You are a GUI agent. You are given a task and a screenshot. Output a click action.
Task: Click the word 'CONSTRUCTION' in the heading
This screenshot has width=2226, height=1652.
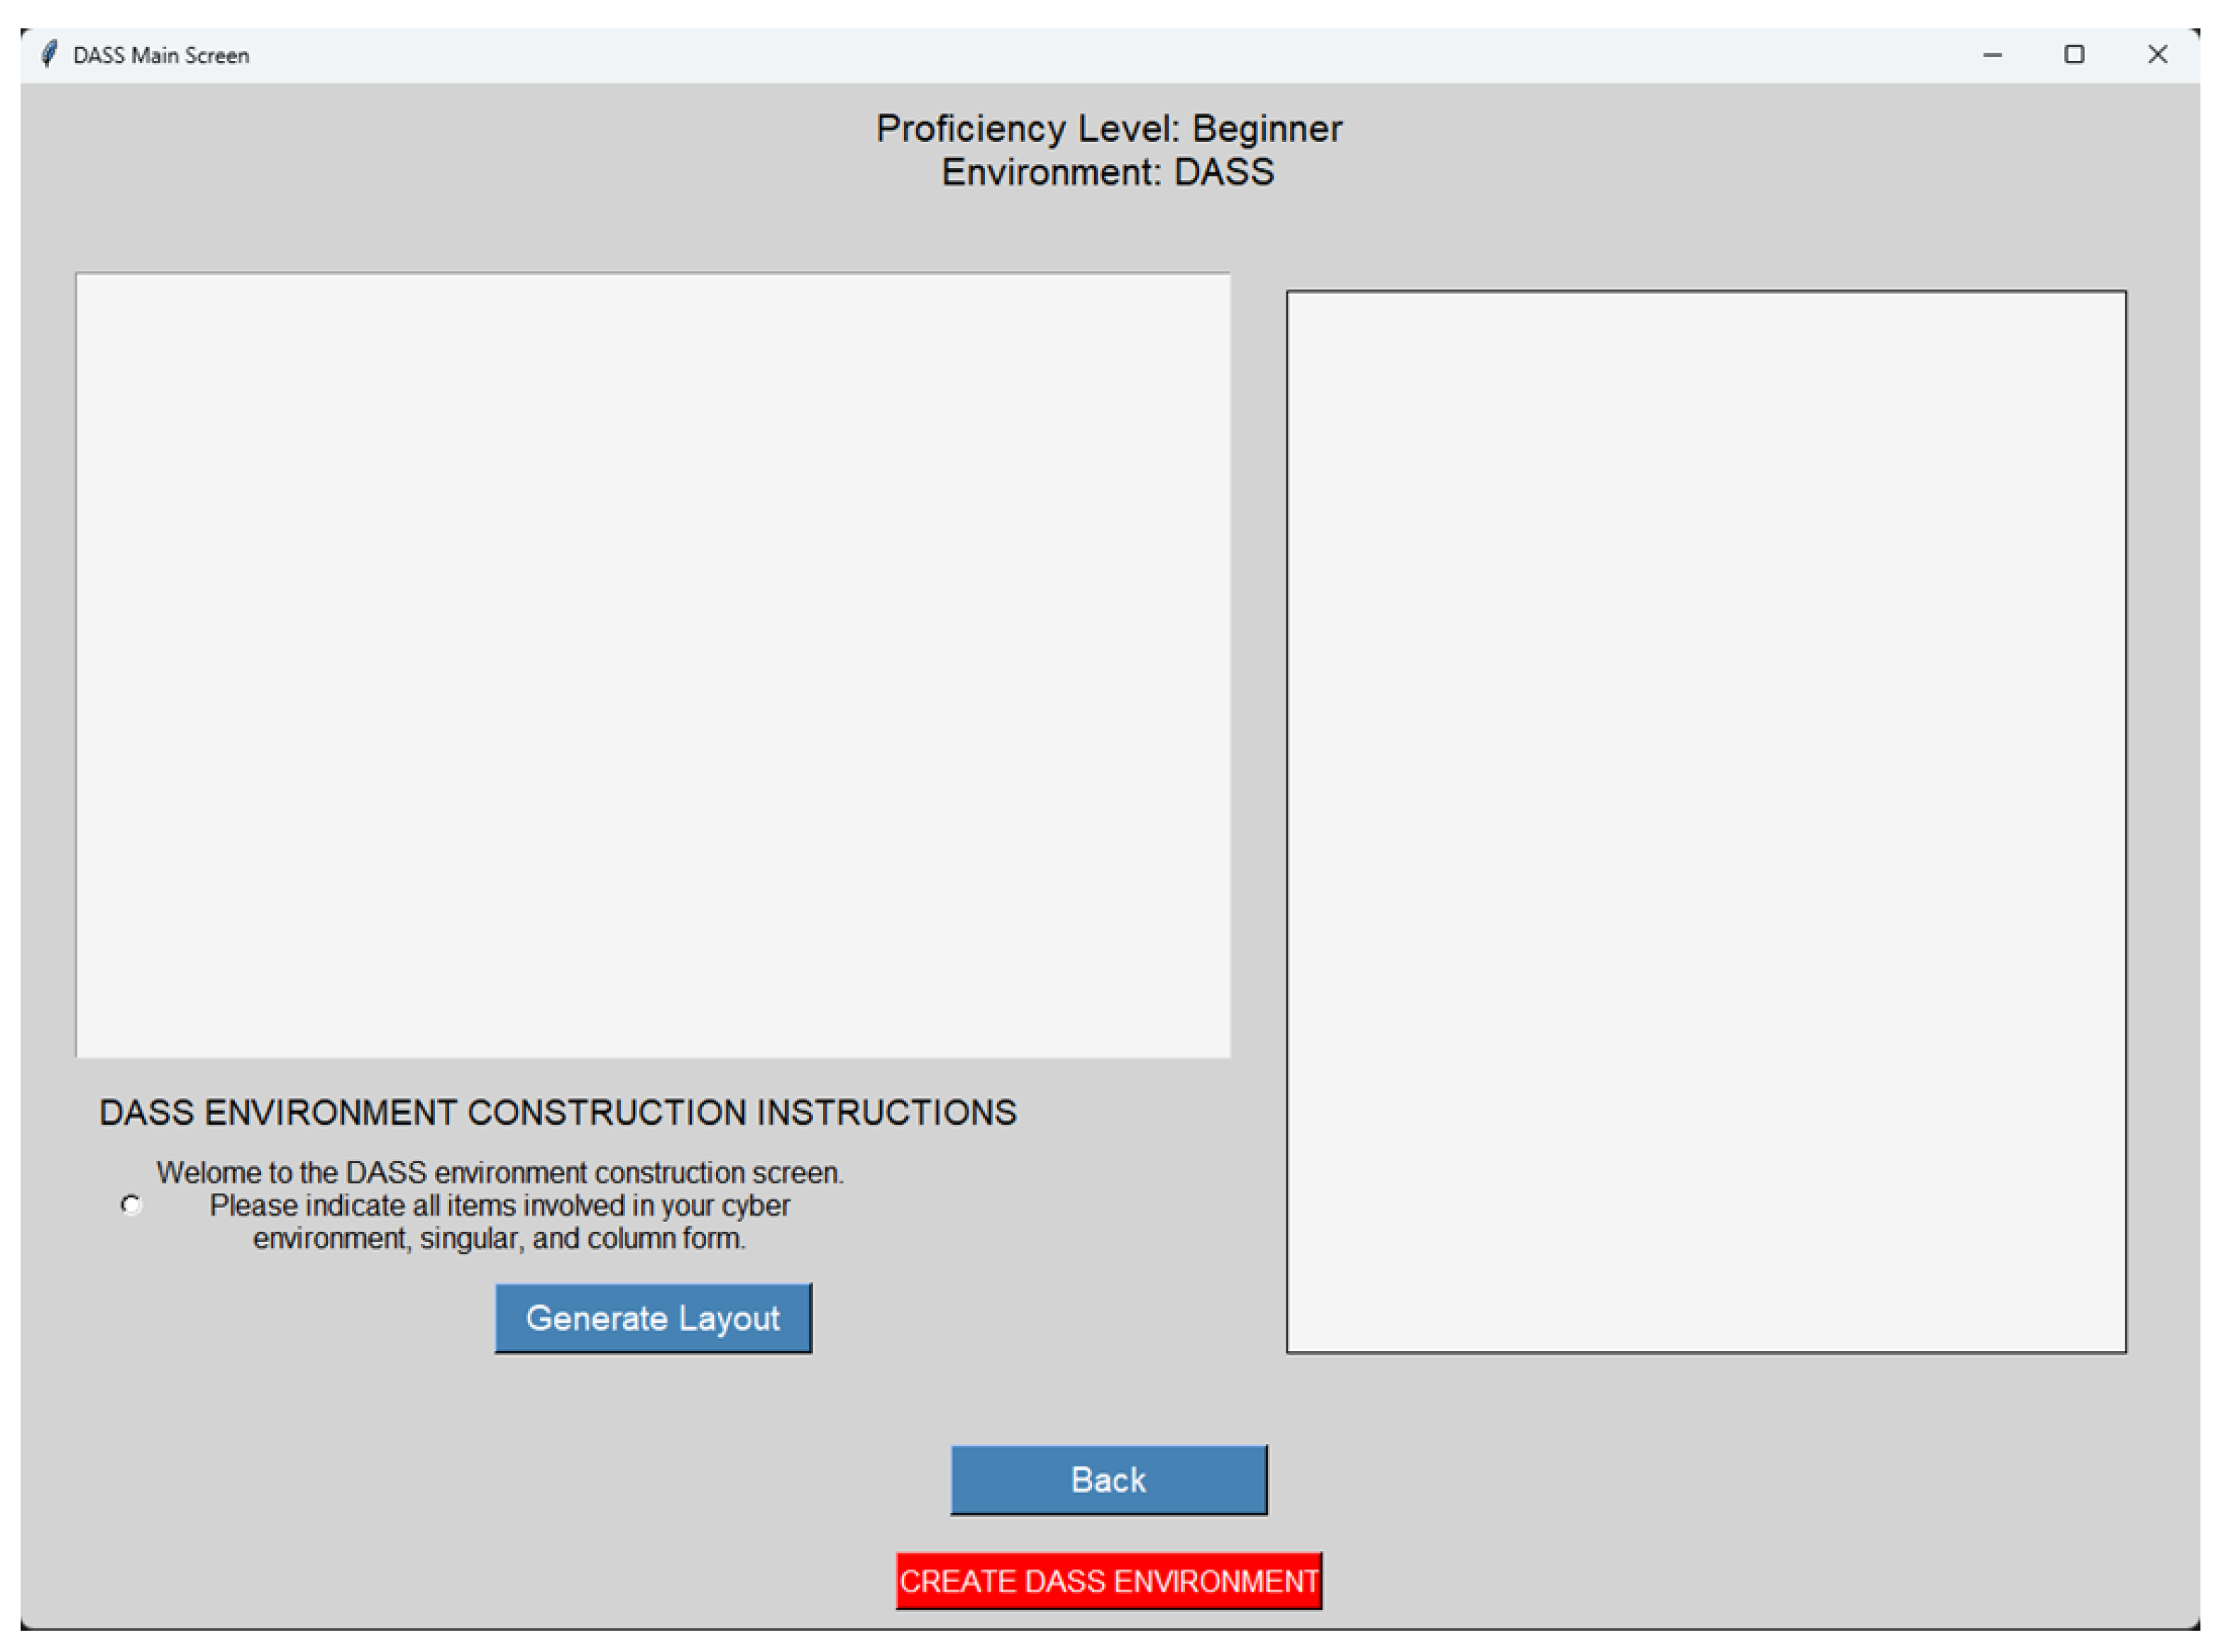point(606,1112)
